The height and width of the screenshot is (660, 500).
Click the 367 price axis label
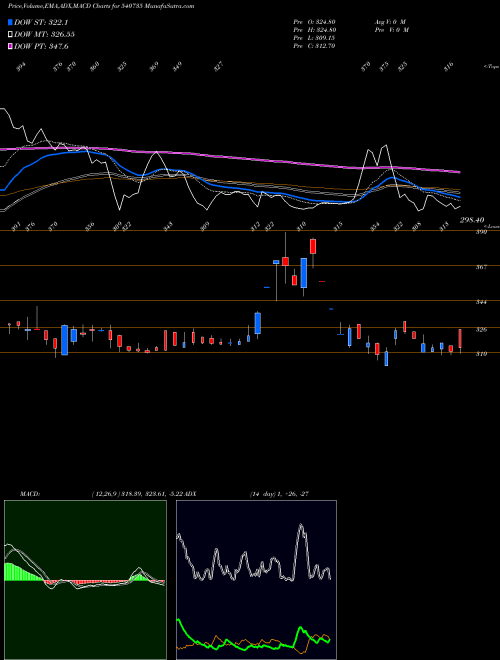(481, 267)
